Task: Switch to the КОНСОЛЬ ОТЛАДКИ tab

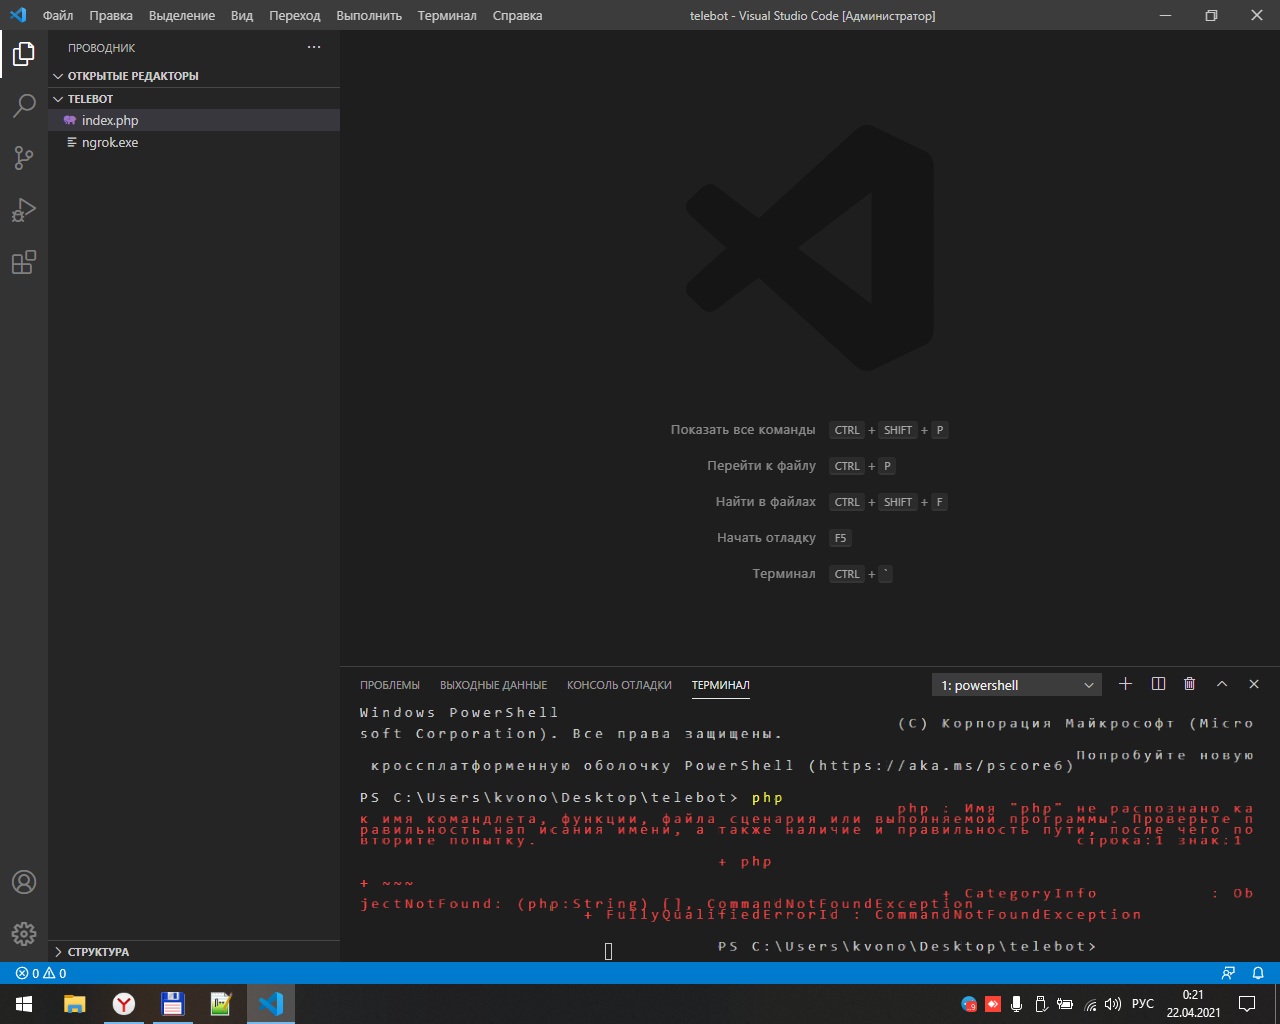Action: tap(619, 685)
